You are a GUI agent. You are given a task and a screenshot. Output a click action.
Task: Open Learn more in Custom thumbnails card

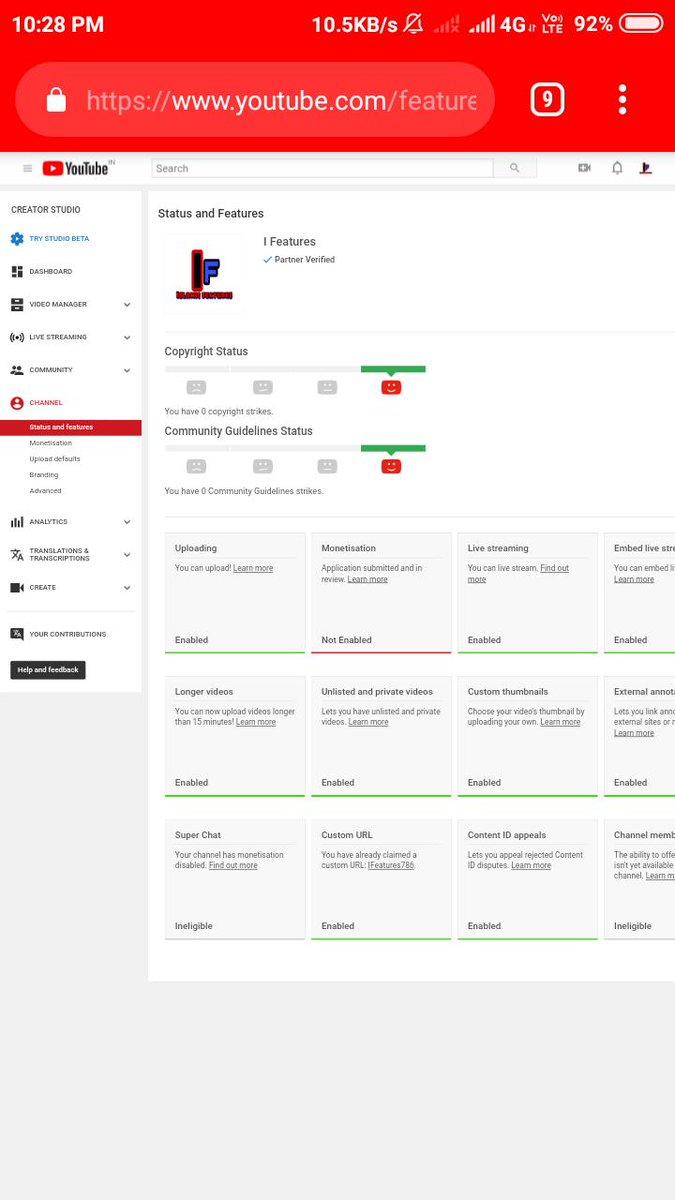[x=560, y=722]
